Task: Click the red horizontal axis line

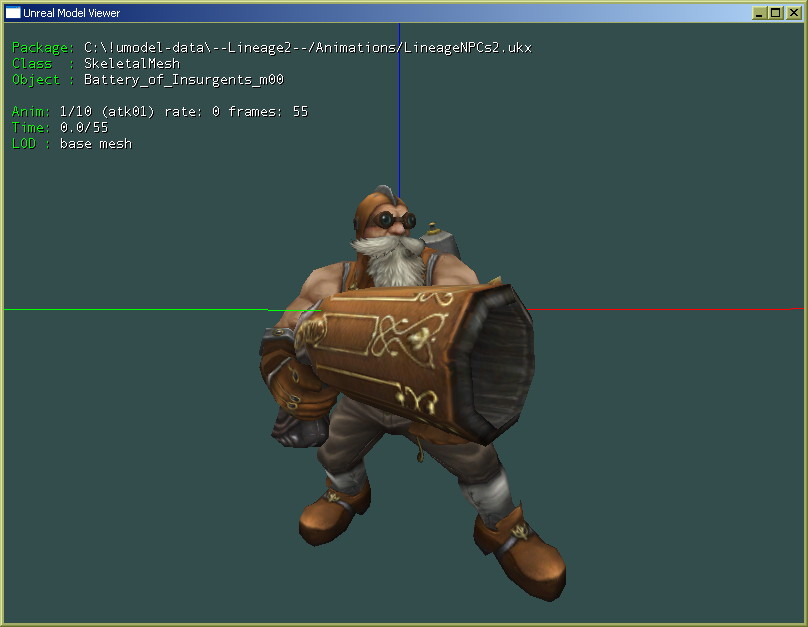Action: click(665, 309)
